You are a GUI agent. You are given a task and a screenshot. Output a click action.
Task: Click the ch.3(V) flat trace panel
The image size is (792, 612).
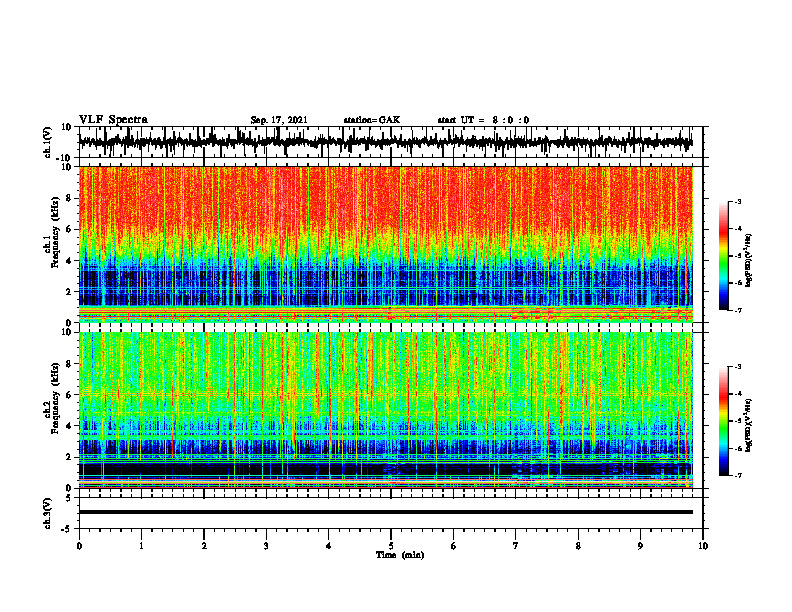tap(390, 513)
